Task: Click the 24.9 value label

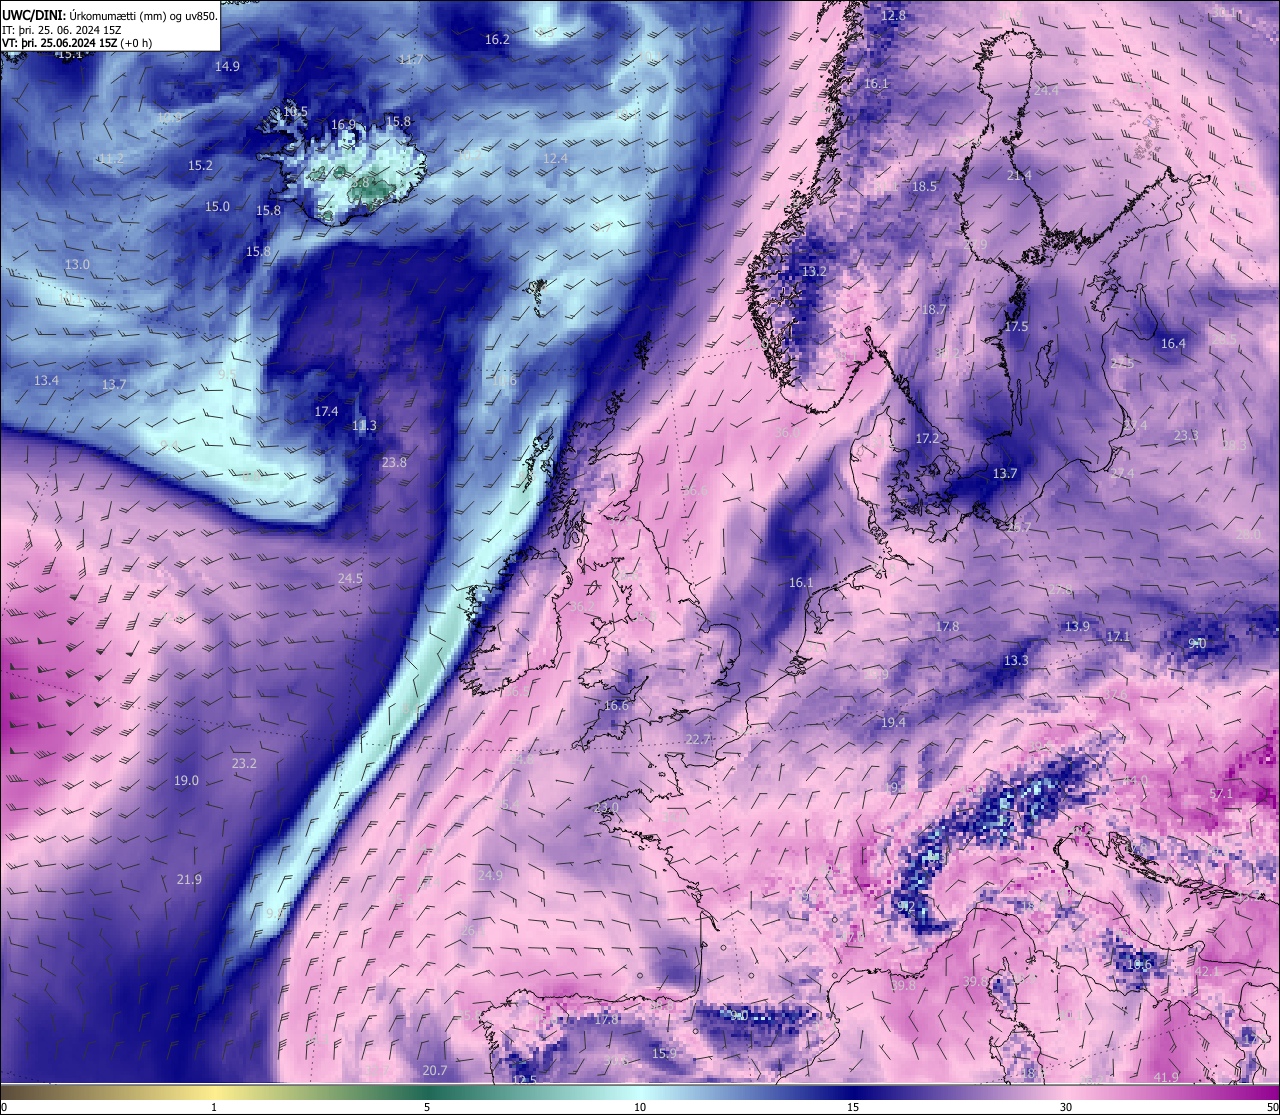Action: (x=490, y=876)
